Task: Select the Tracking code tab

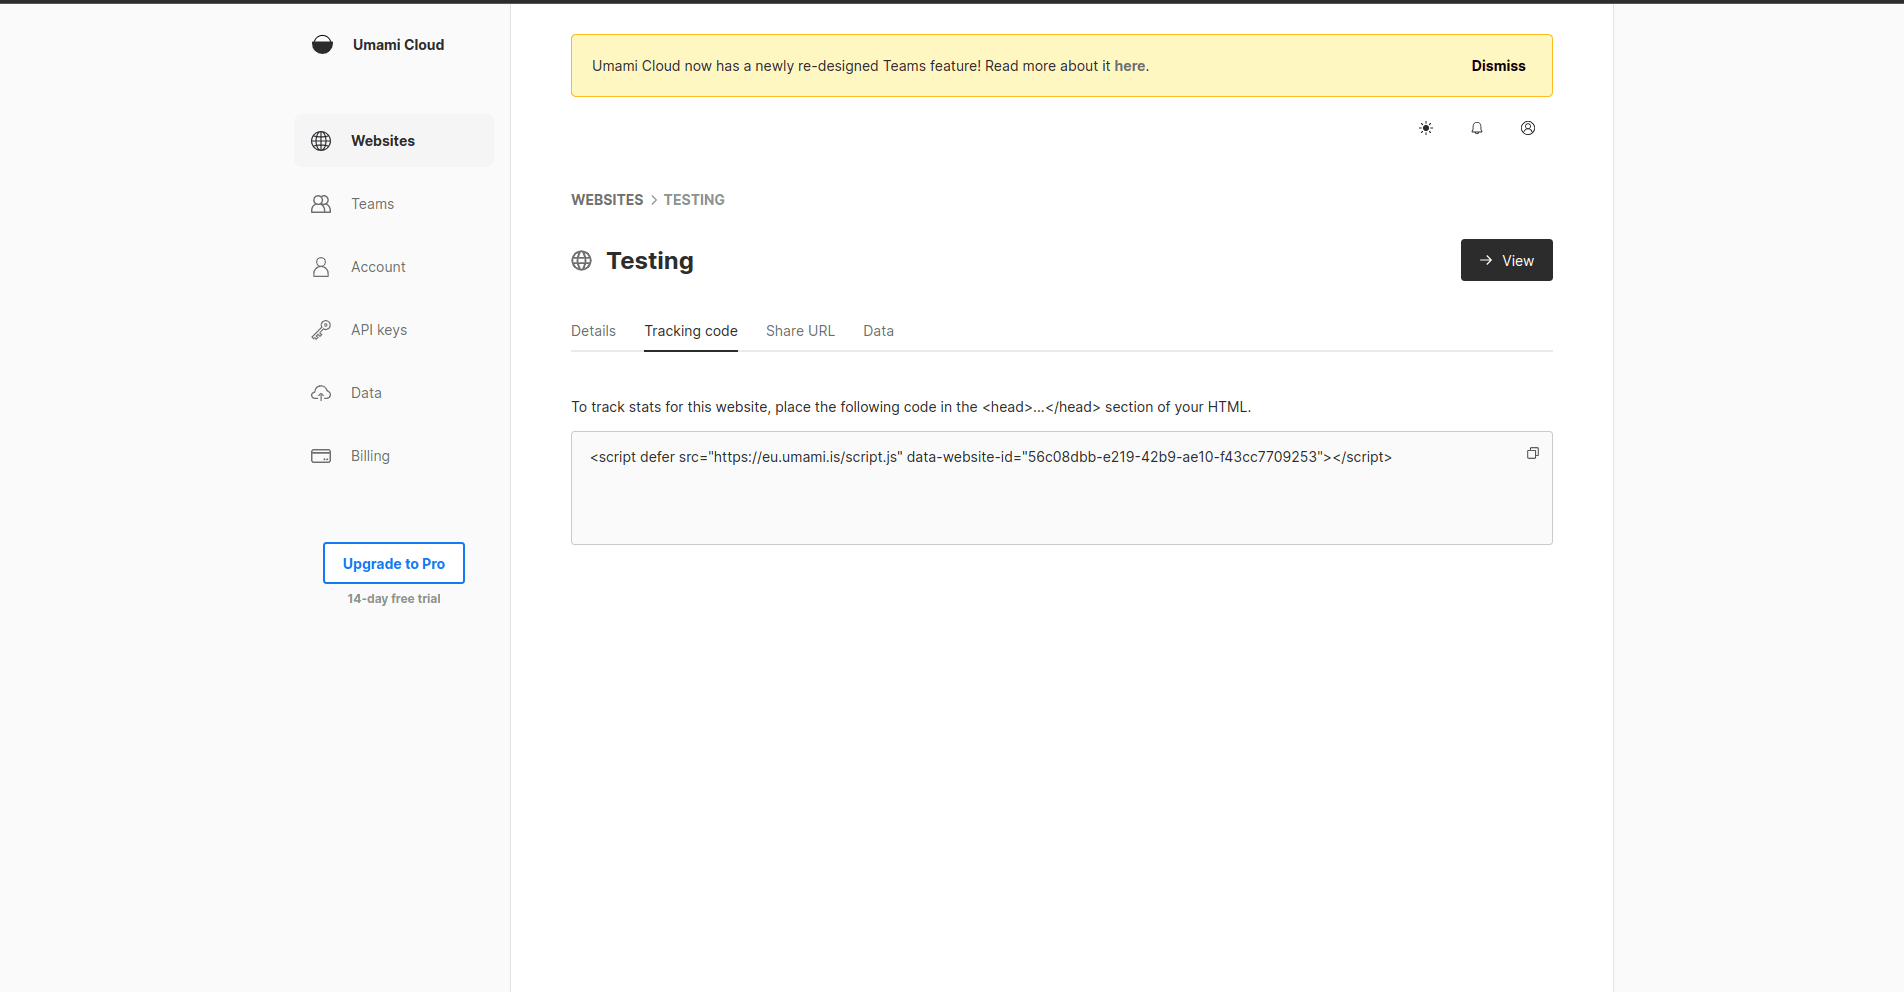Action: pyautogui.click(x=691, y=331)
